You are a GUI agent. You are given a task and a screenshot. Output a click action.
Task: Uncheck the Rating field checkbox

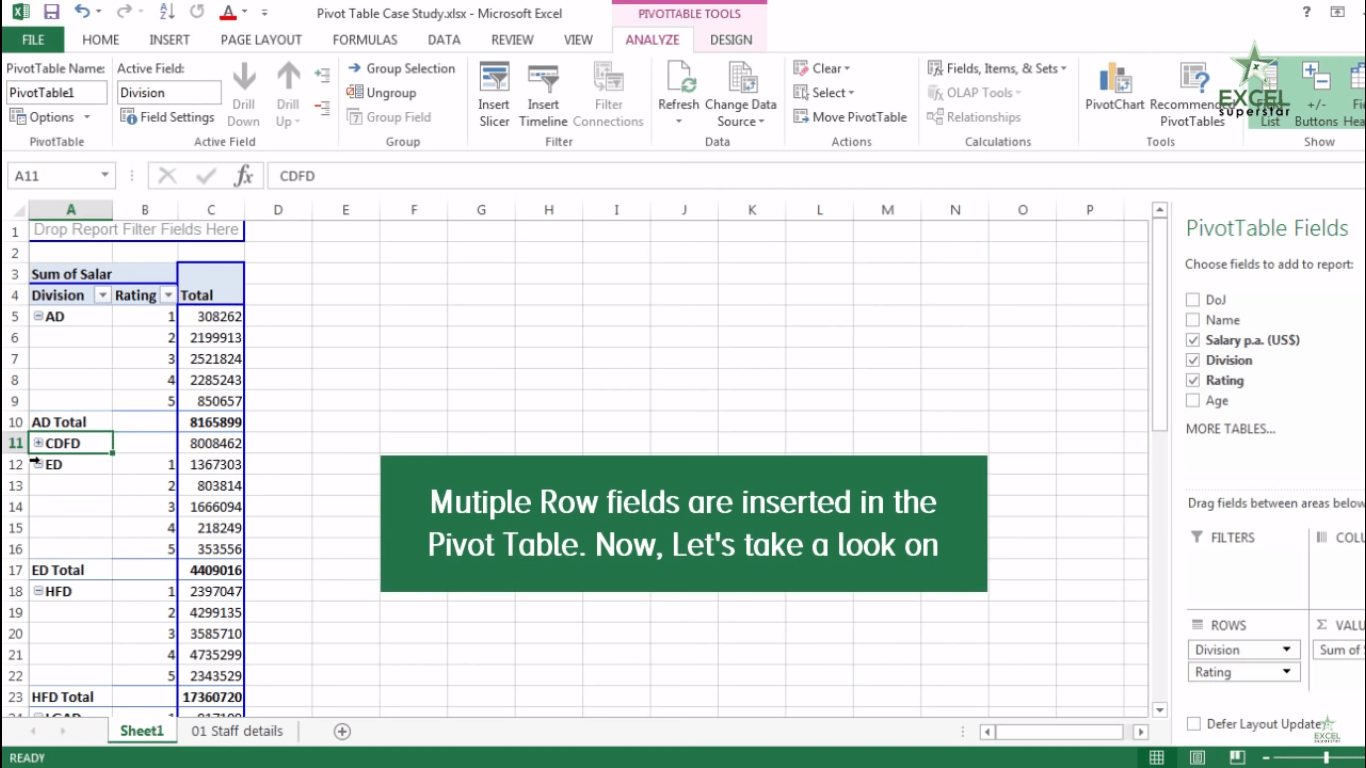1192,380
